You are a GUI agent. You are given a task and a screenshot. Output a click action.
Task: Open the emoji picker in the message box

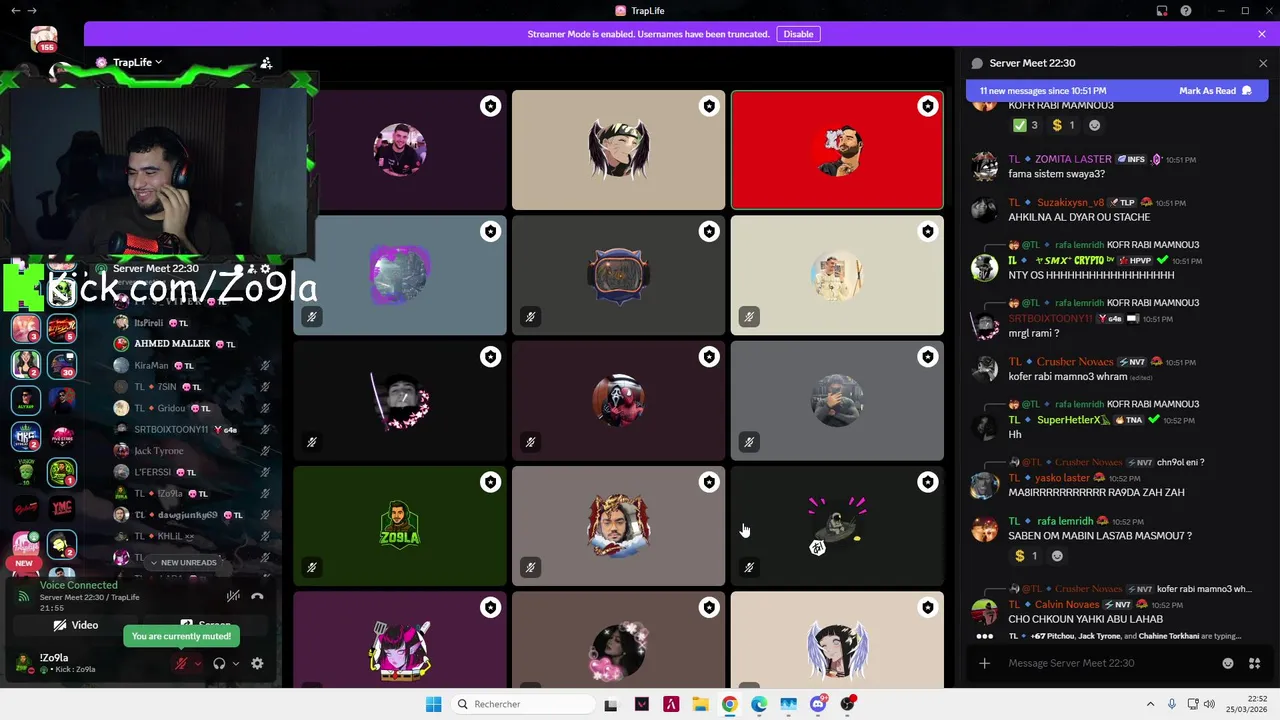click(1228, 663)
